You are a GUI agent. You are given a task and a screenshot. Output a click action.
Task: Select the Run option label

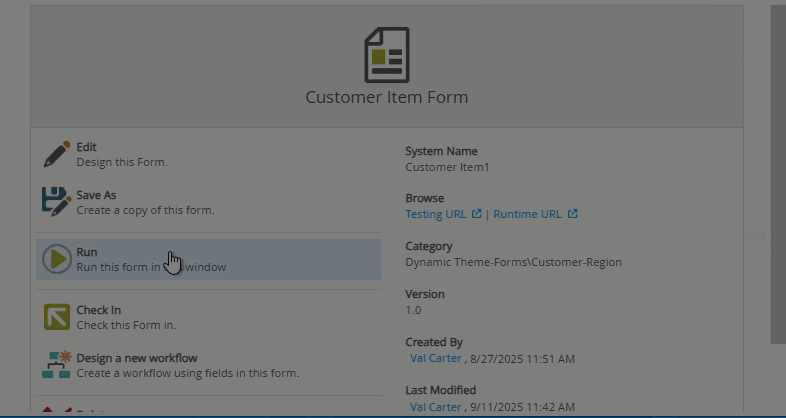click(x=86, y=252)
